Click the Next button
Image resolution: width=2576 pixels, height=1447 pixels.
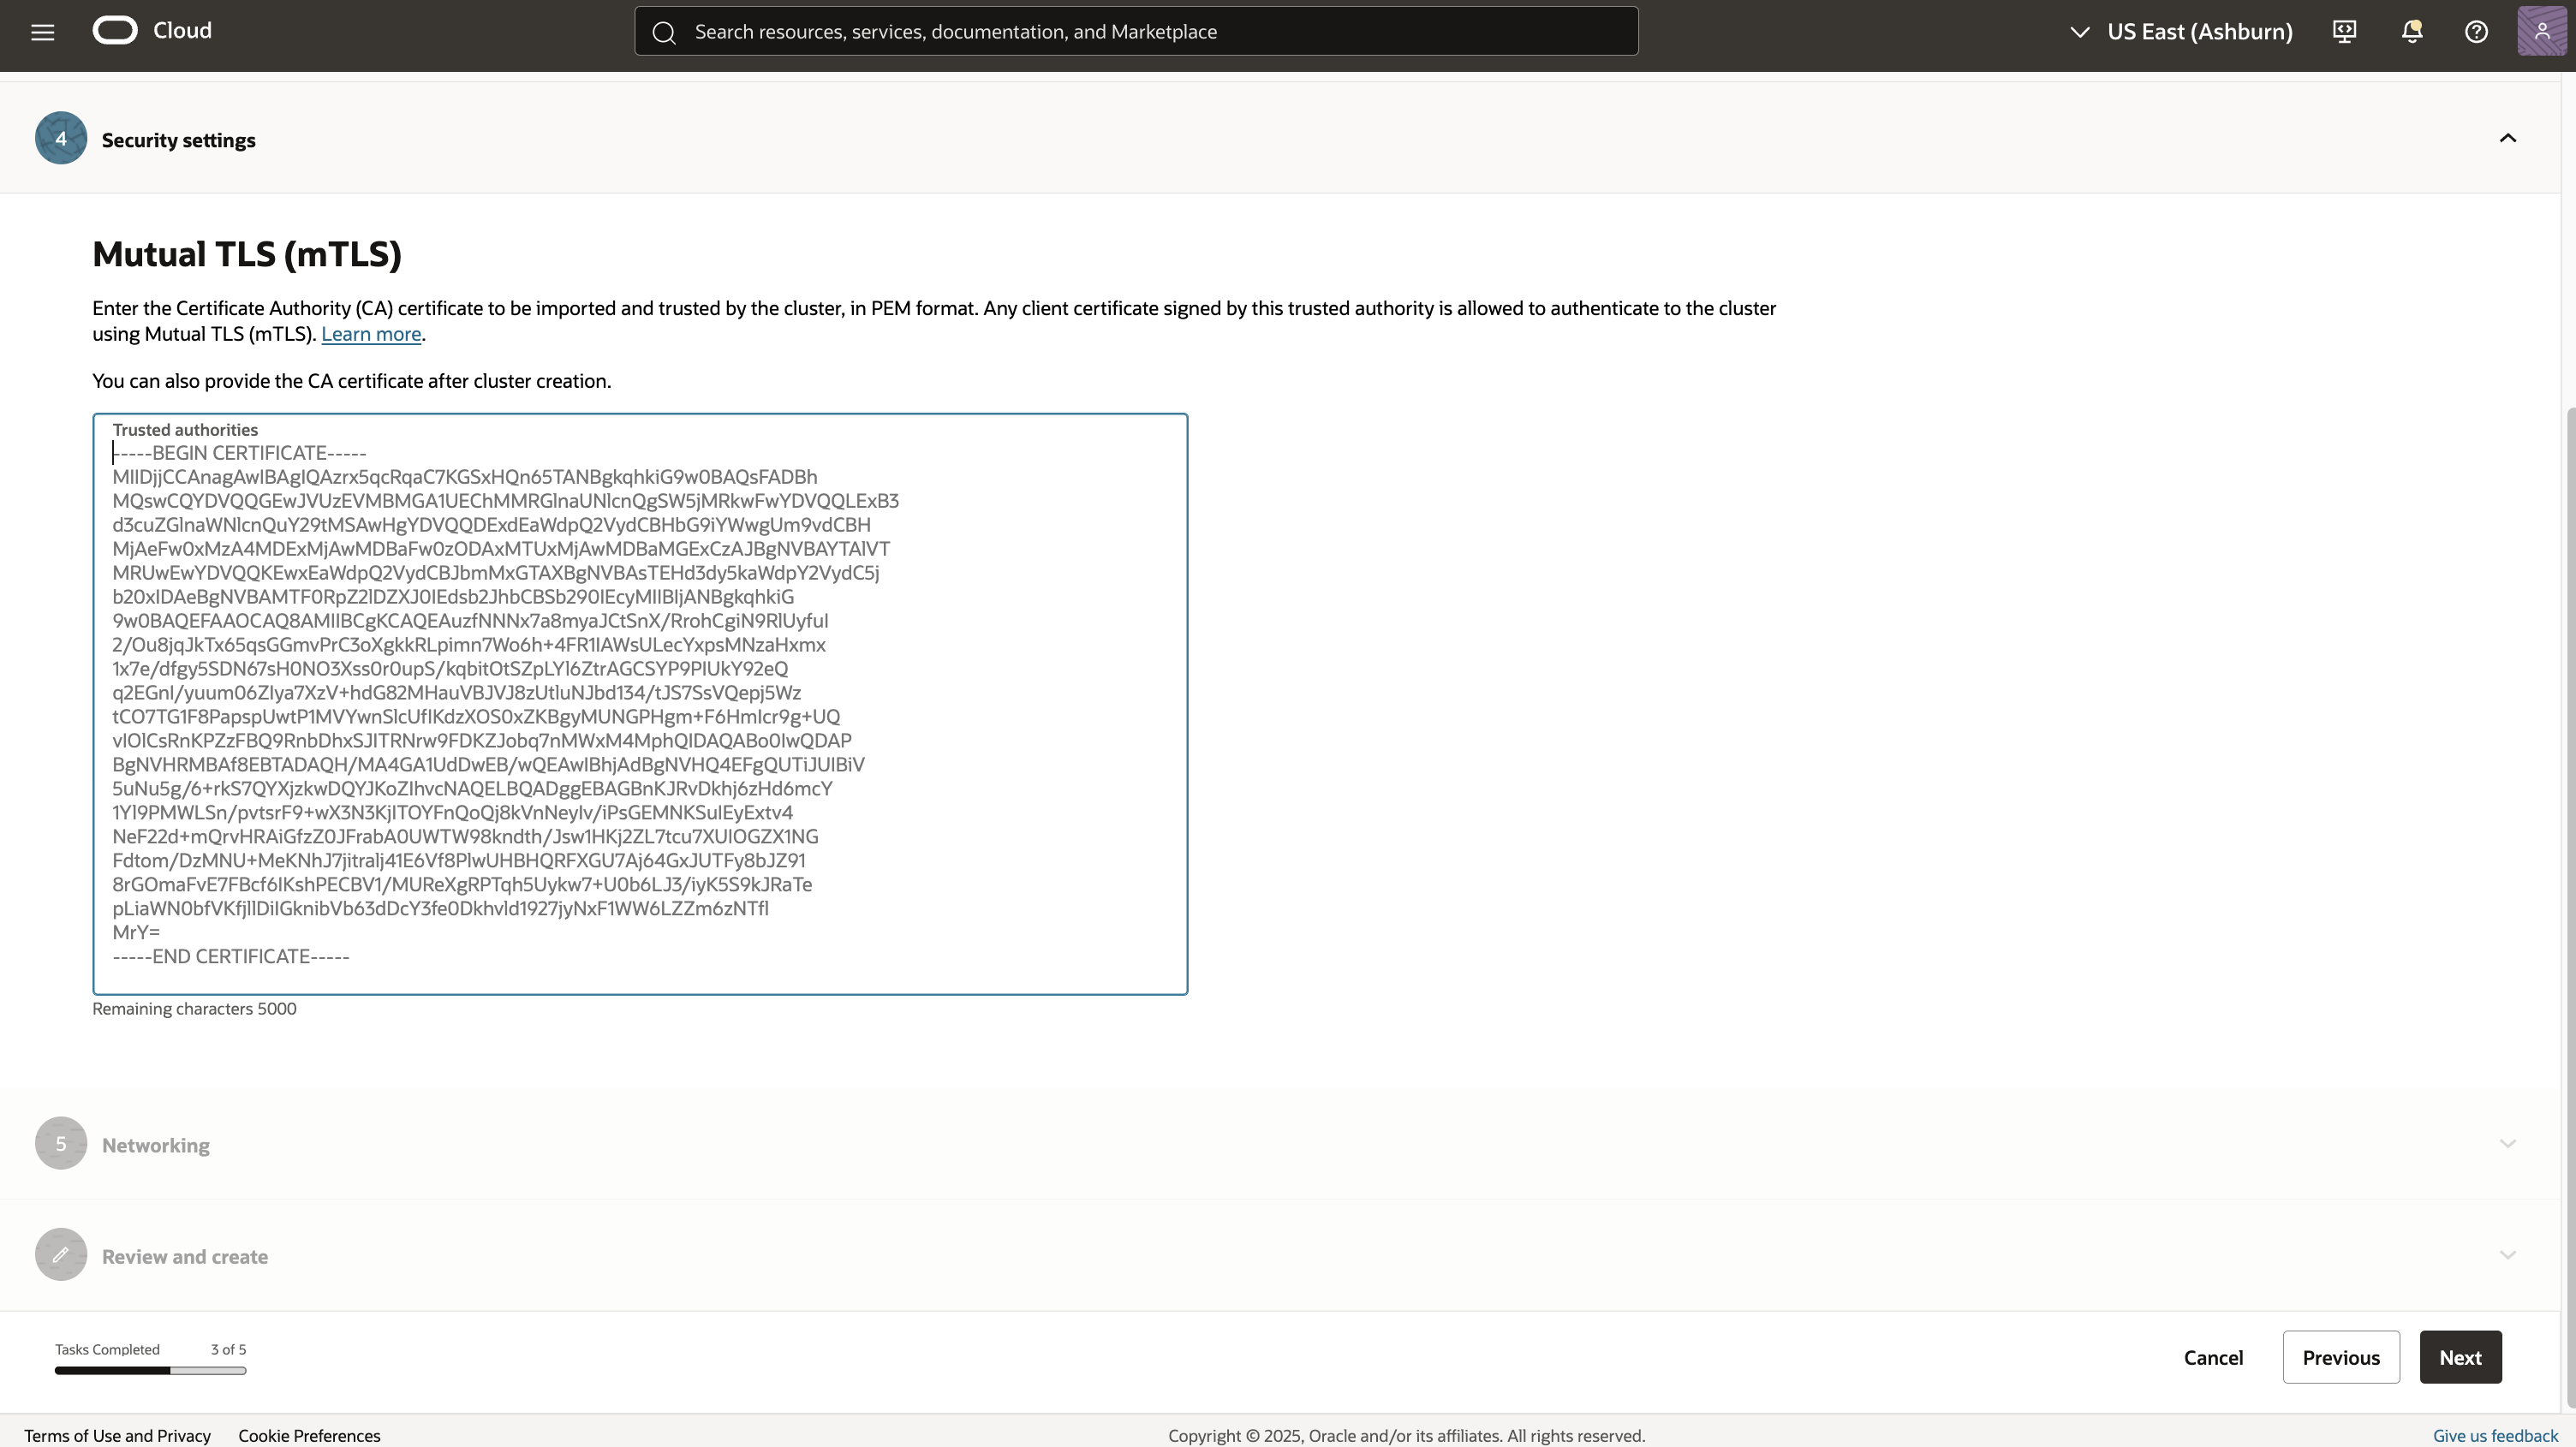click(2461, 1357)
